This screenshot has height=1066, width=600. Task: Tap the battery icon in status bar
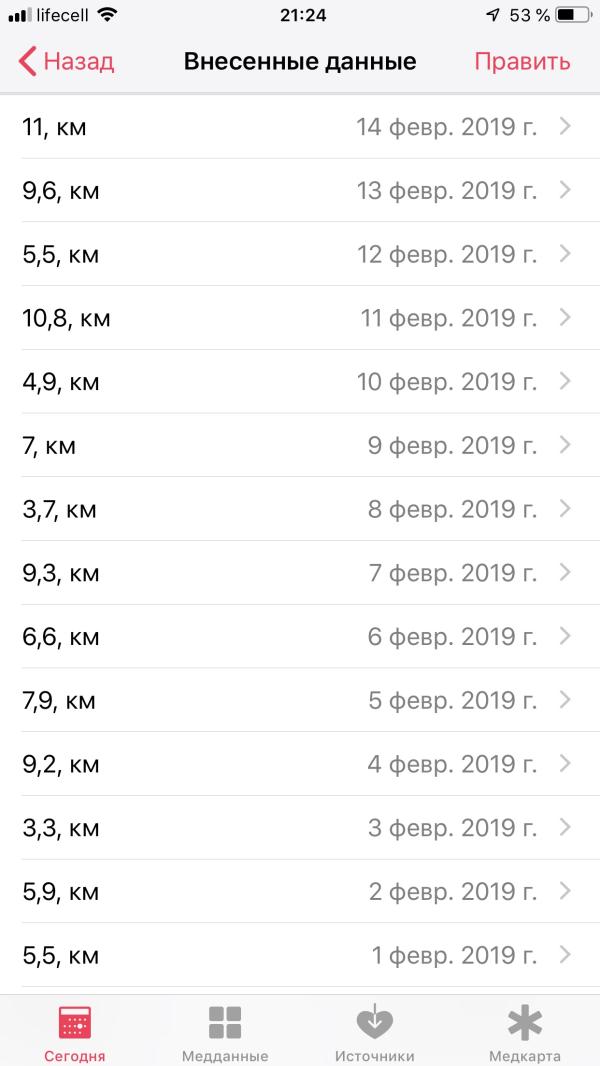[x=573, y=15]
